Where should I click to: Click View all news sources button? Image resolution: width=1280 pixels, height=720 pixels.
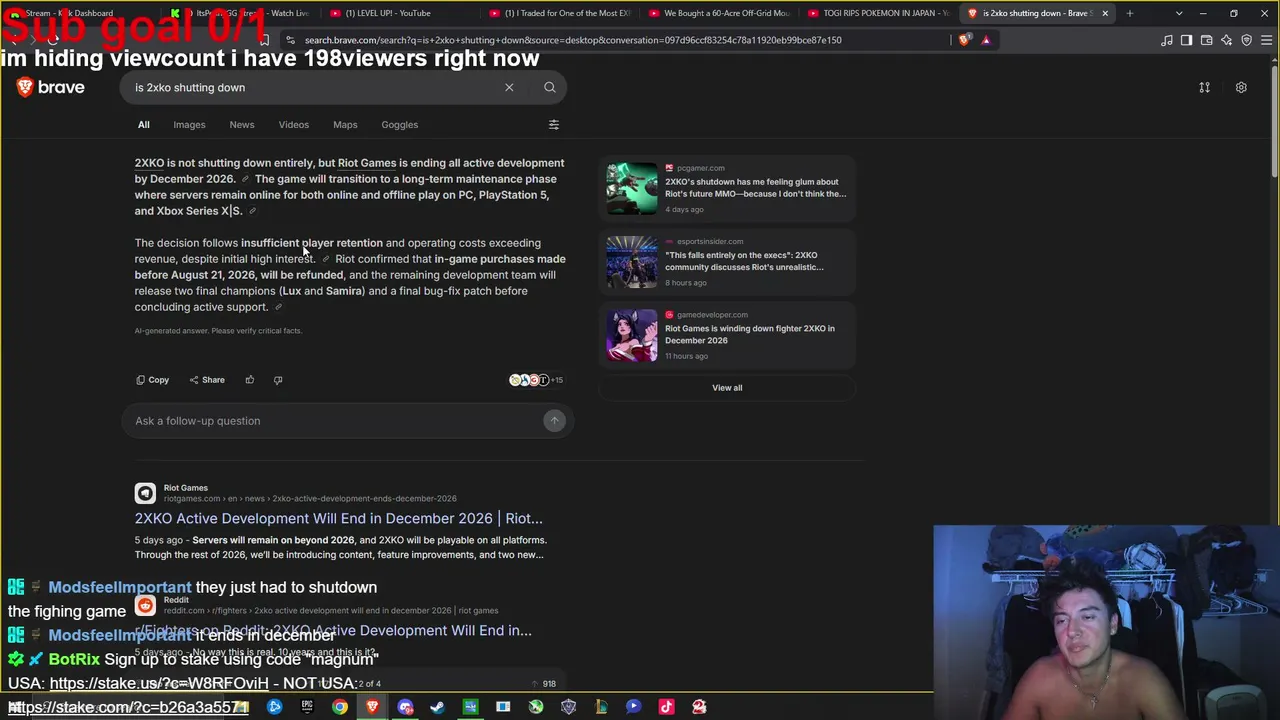[727, 388]
